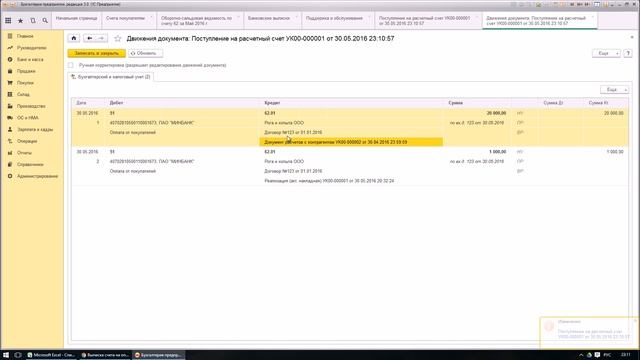
Task: Close the form with the x under tabs
Action: tap(632, 37)
